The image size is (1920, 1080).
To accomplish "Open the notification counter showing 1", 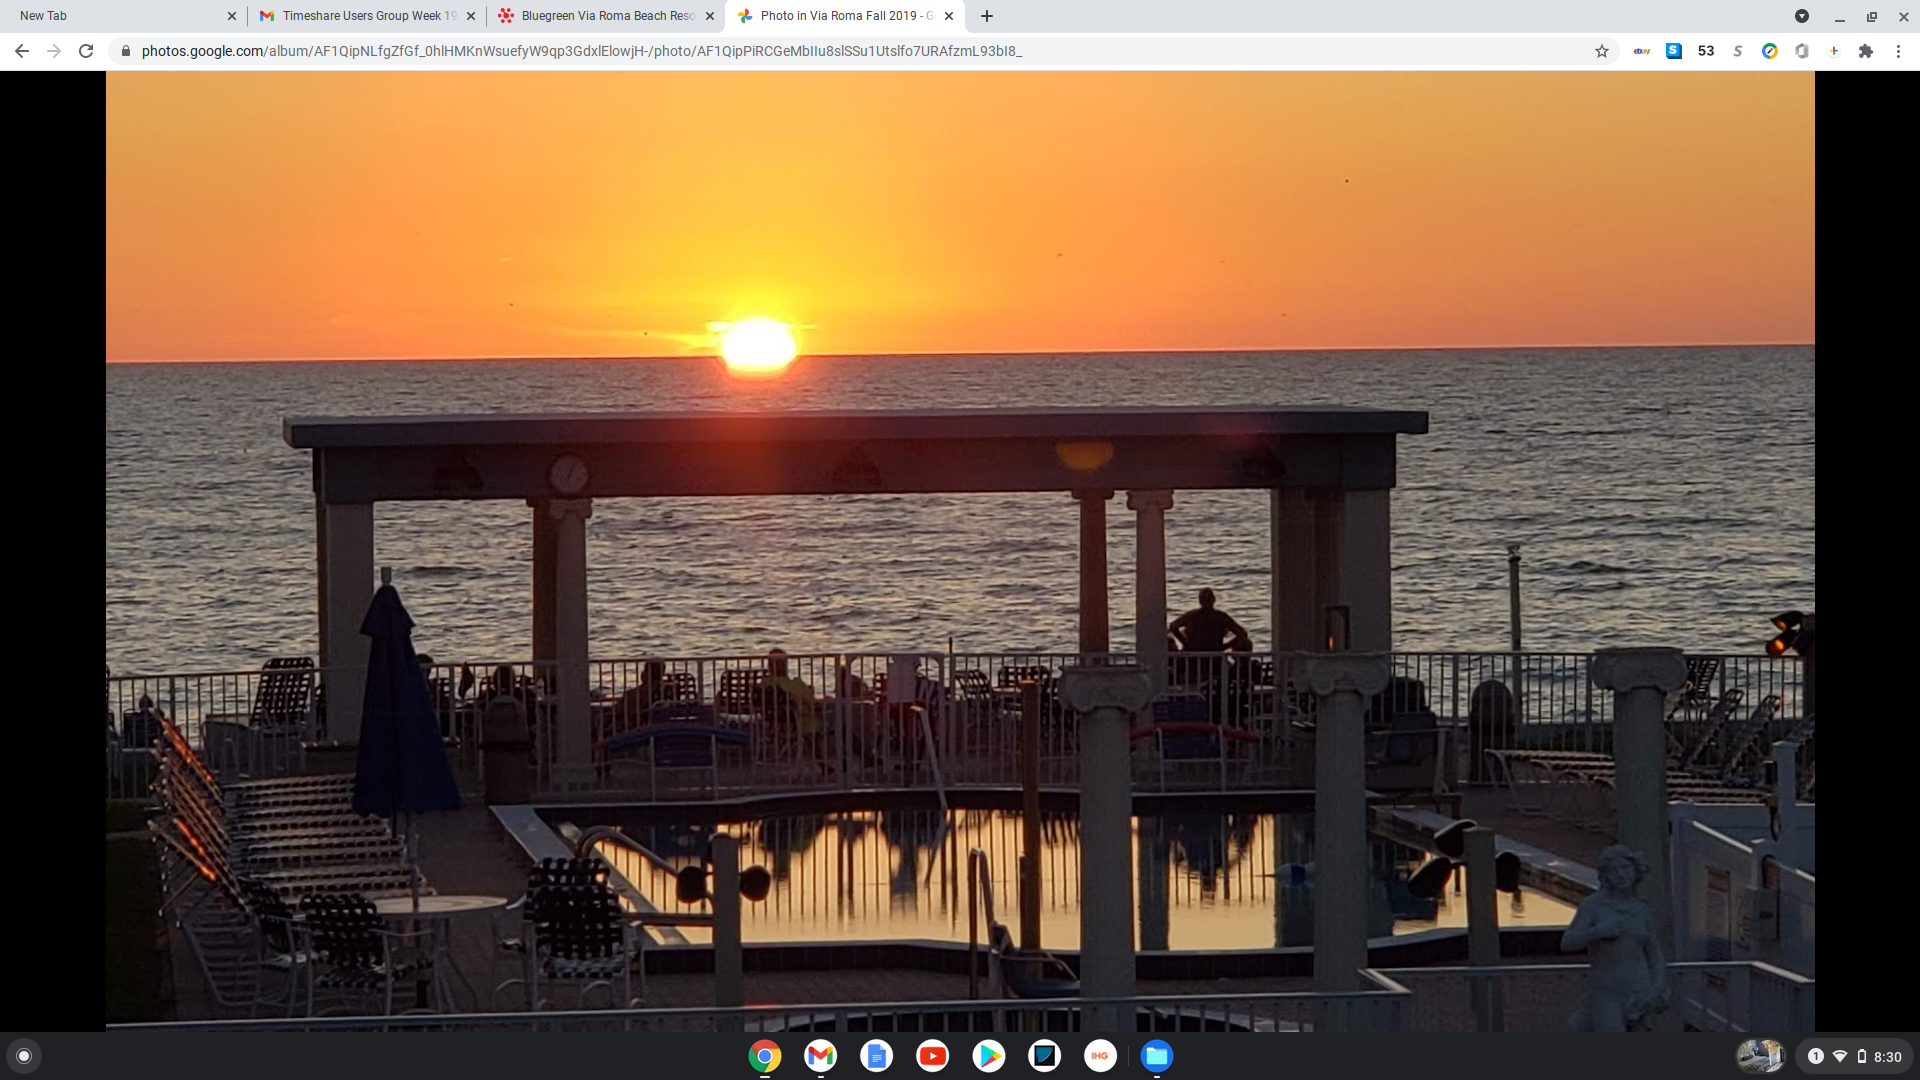I will tap(1817, 1055).
